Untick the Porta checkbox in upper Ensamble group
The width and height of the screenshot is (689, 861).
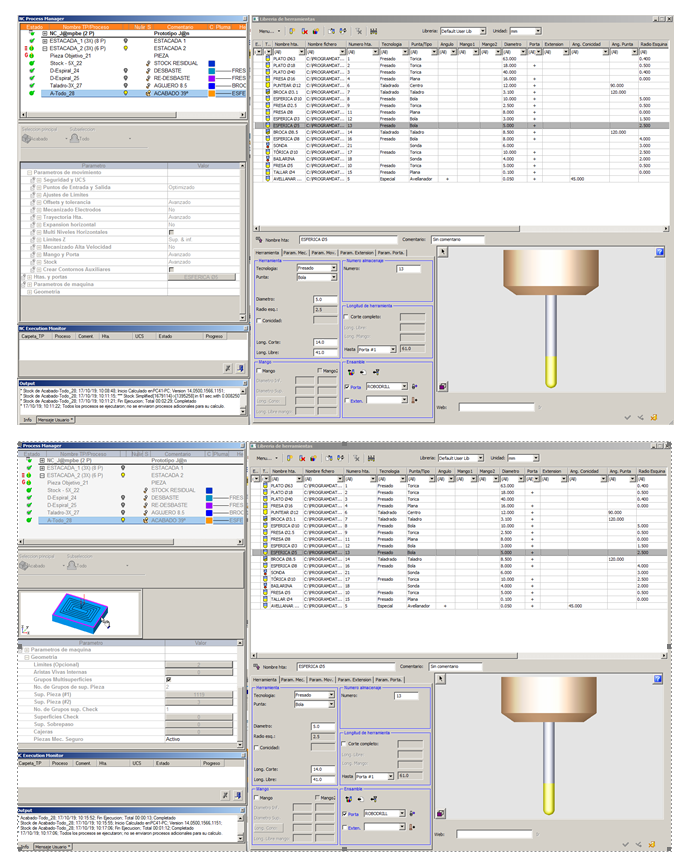click(x=346, y=387)
